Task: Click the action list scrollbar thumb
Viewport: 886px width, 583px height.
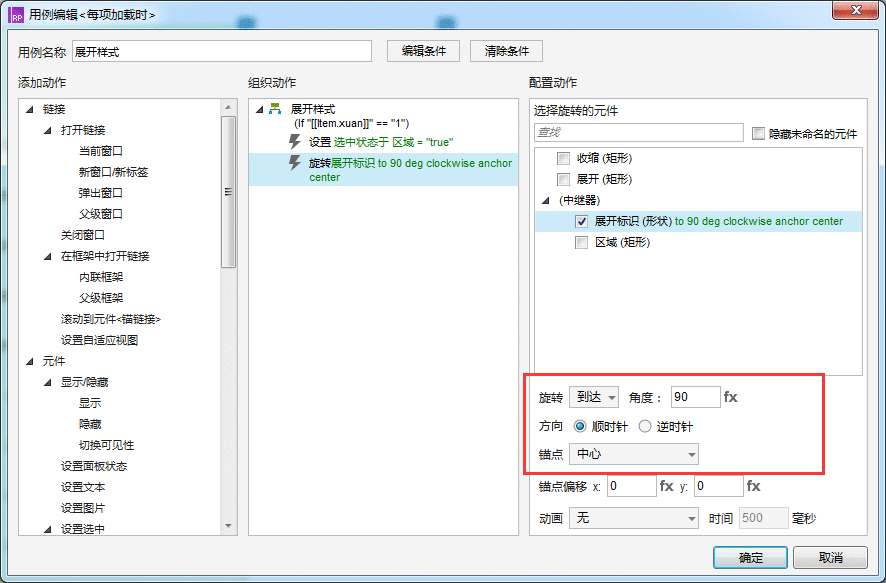Action: pyautogui.click(x=228, y=192)
